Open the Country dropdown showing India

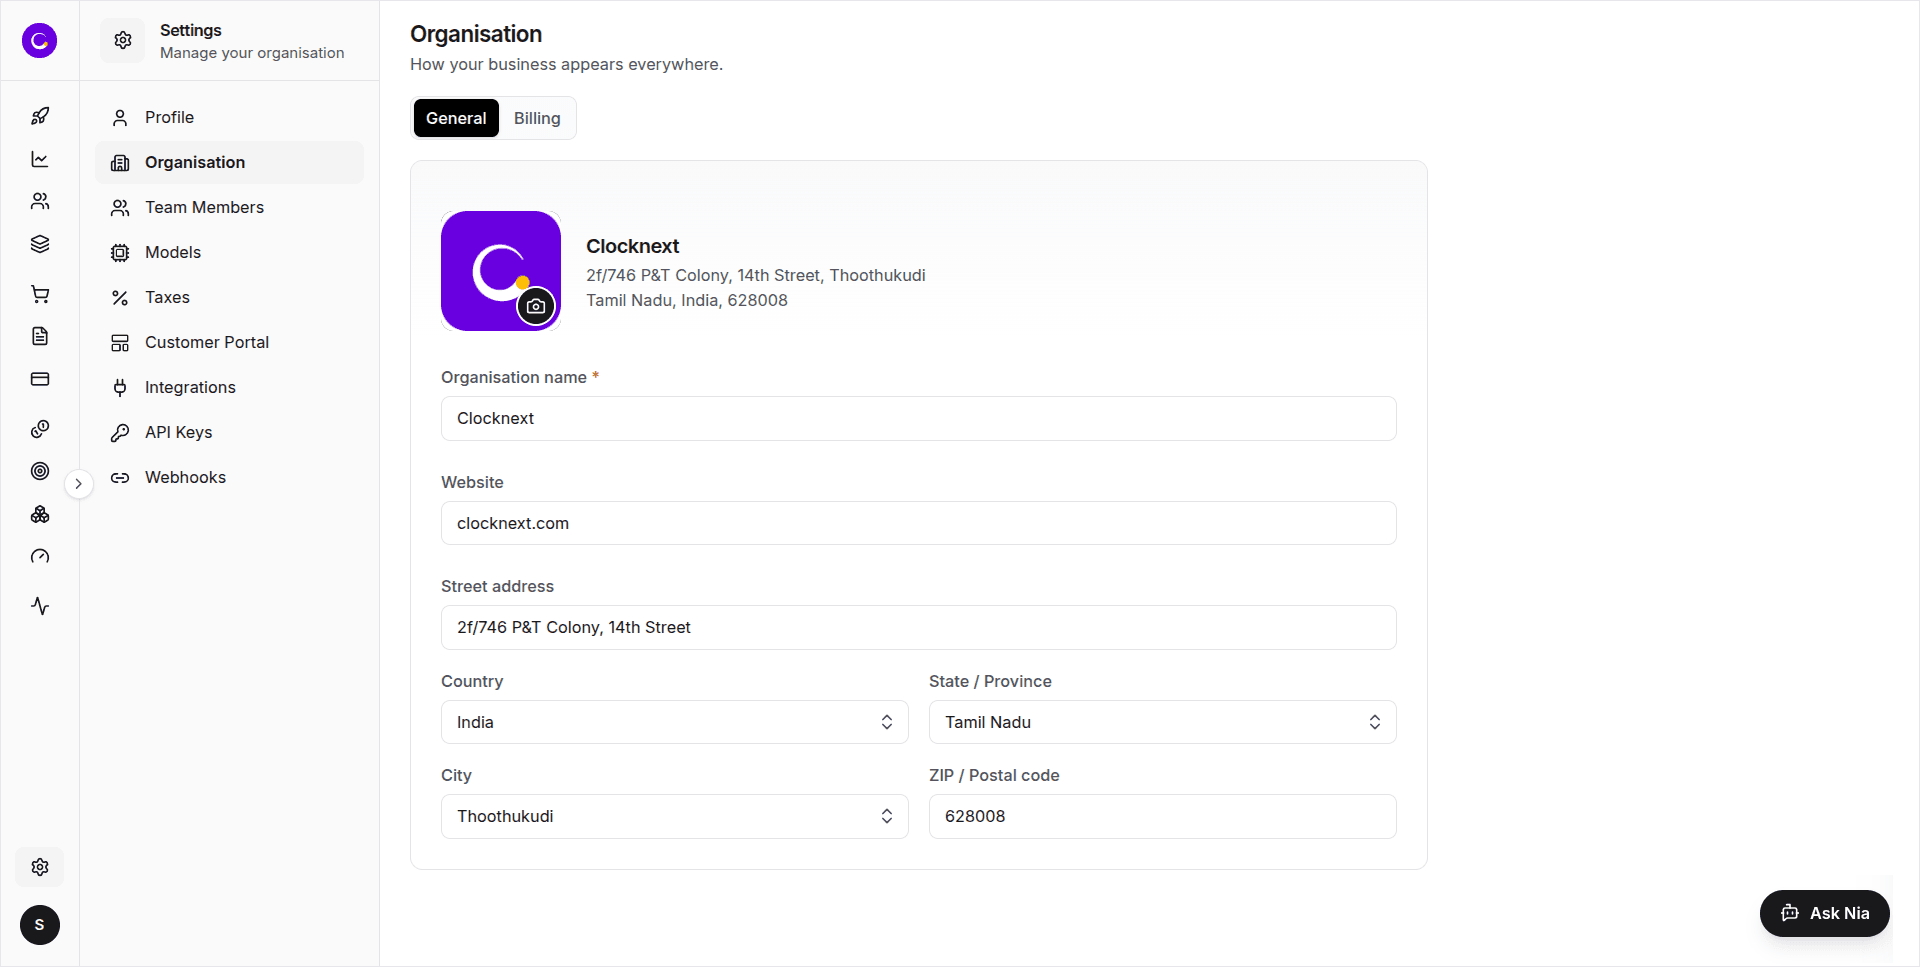coord(675,722)
